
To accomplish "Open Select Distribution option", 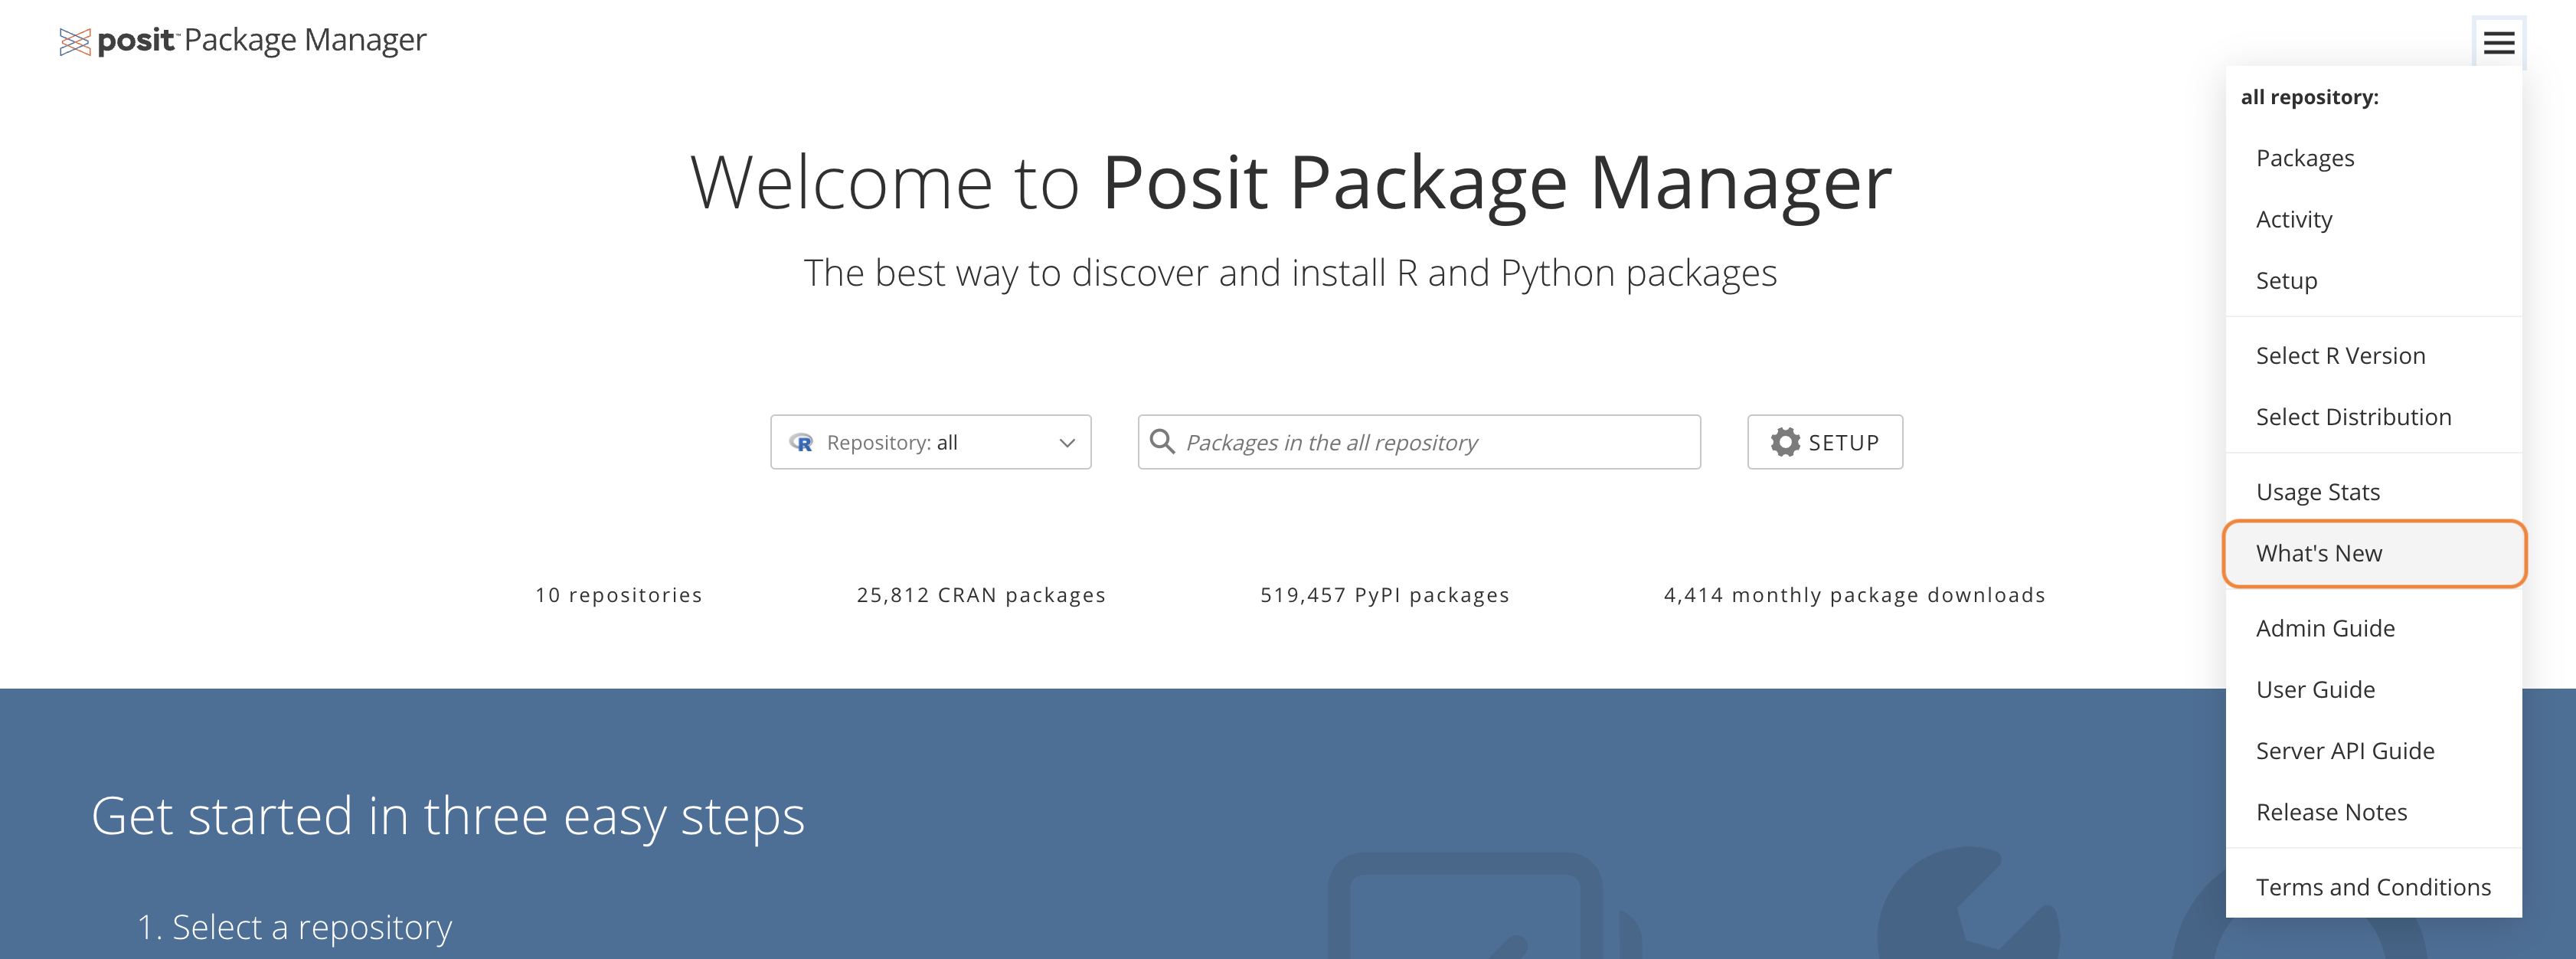I will pos(2353,417).
